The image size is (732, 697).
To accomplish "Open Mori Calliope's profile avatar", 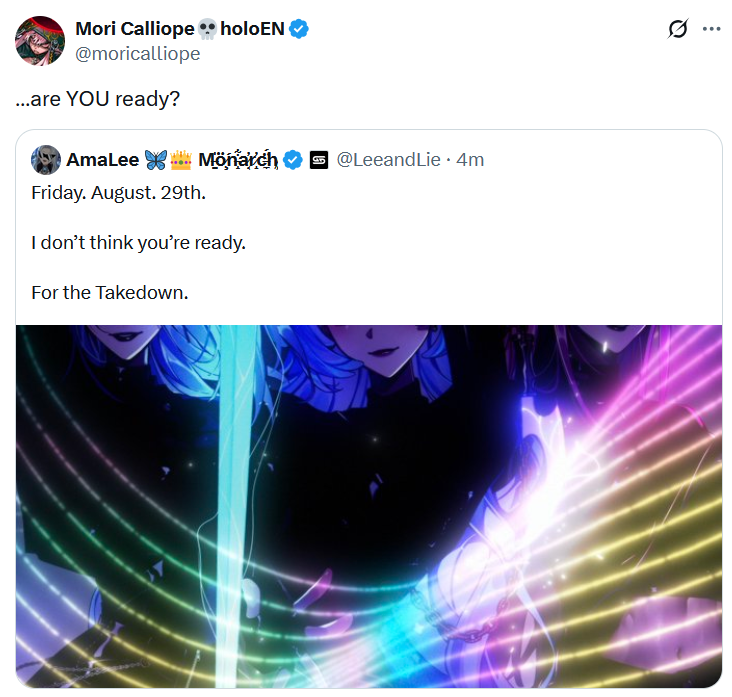I will [x=40, y=41].
